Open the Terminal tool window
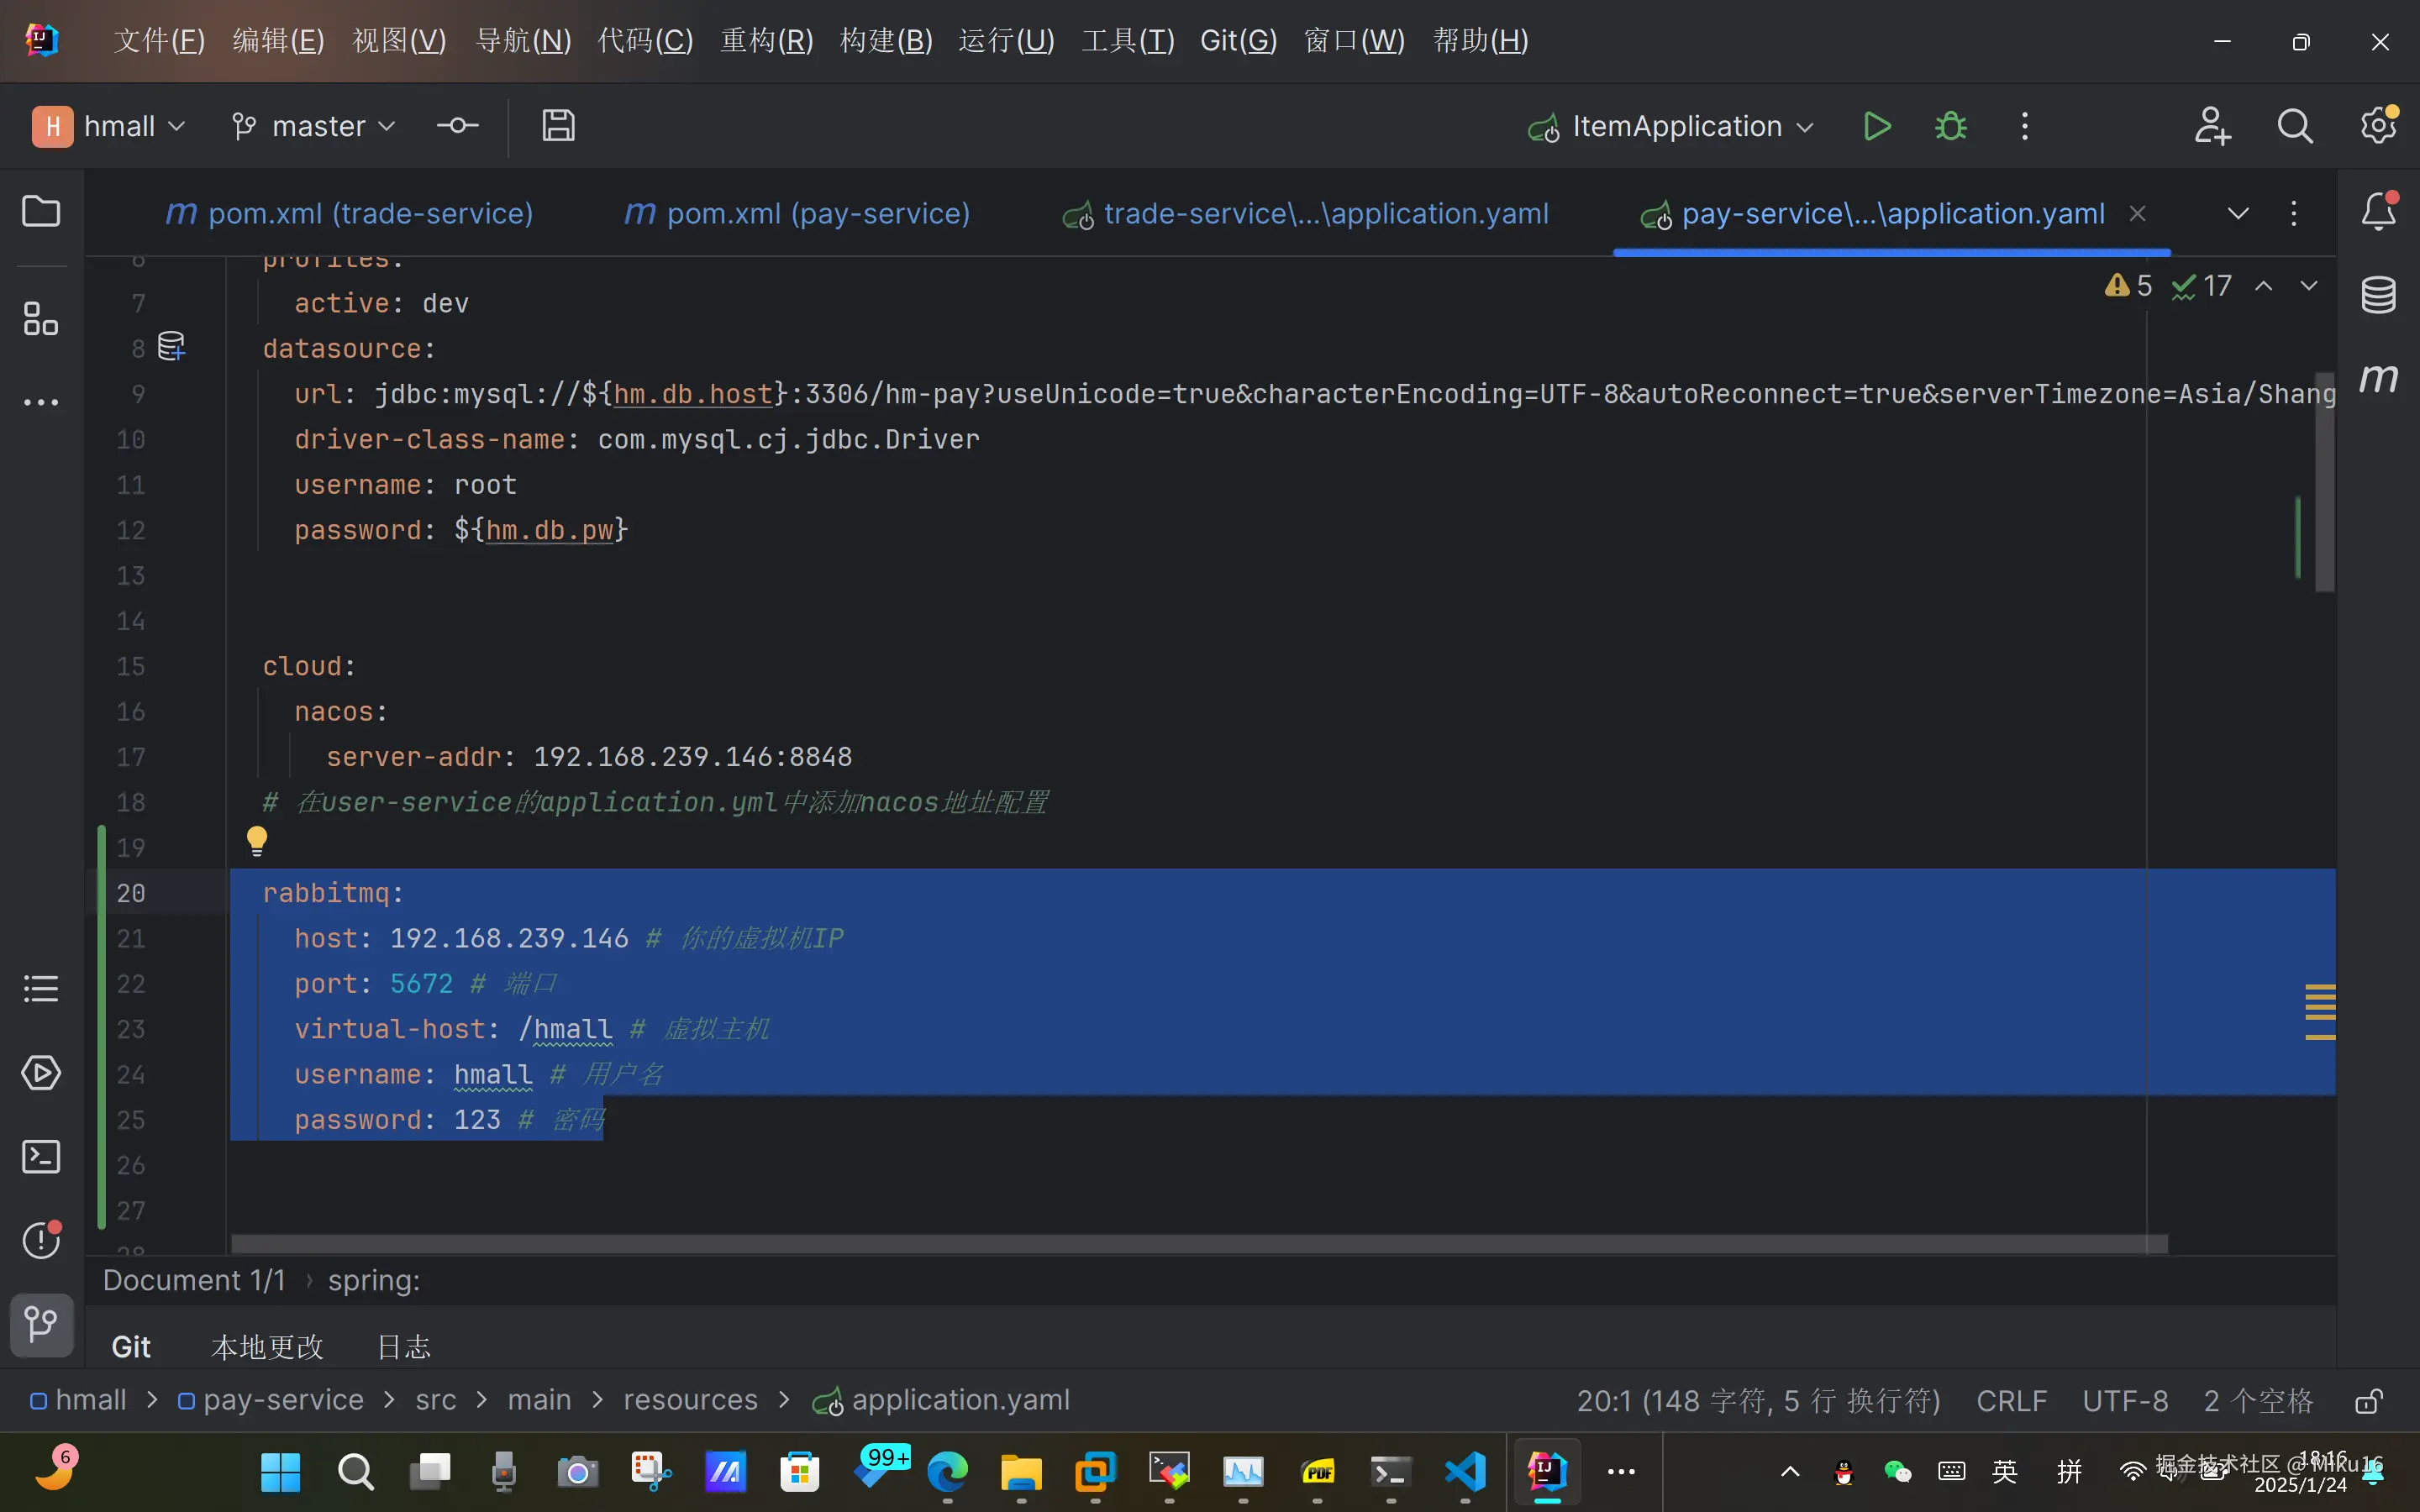Image resolution: width=2420 pixels, height=1512 pixels. tap(41, 1157)
